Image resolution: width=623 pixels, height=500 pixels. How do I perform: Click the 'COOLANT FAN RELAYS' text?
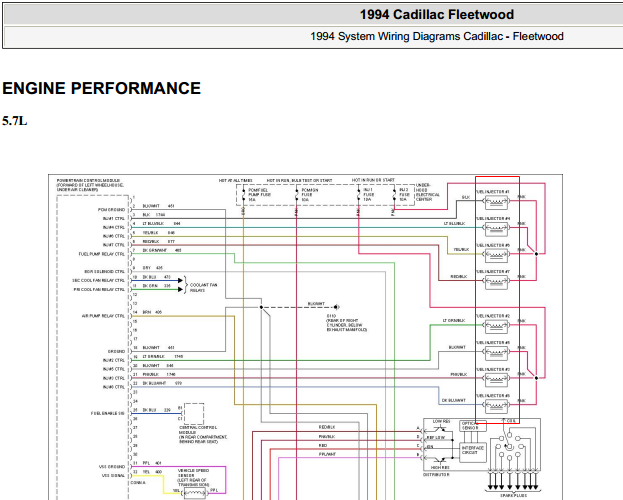point(203,288)
